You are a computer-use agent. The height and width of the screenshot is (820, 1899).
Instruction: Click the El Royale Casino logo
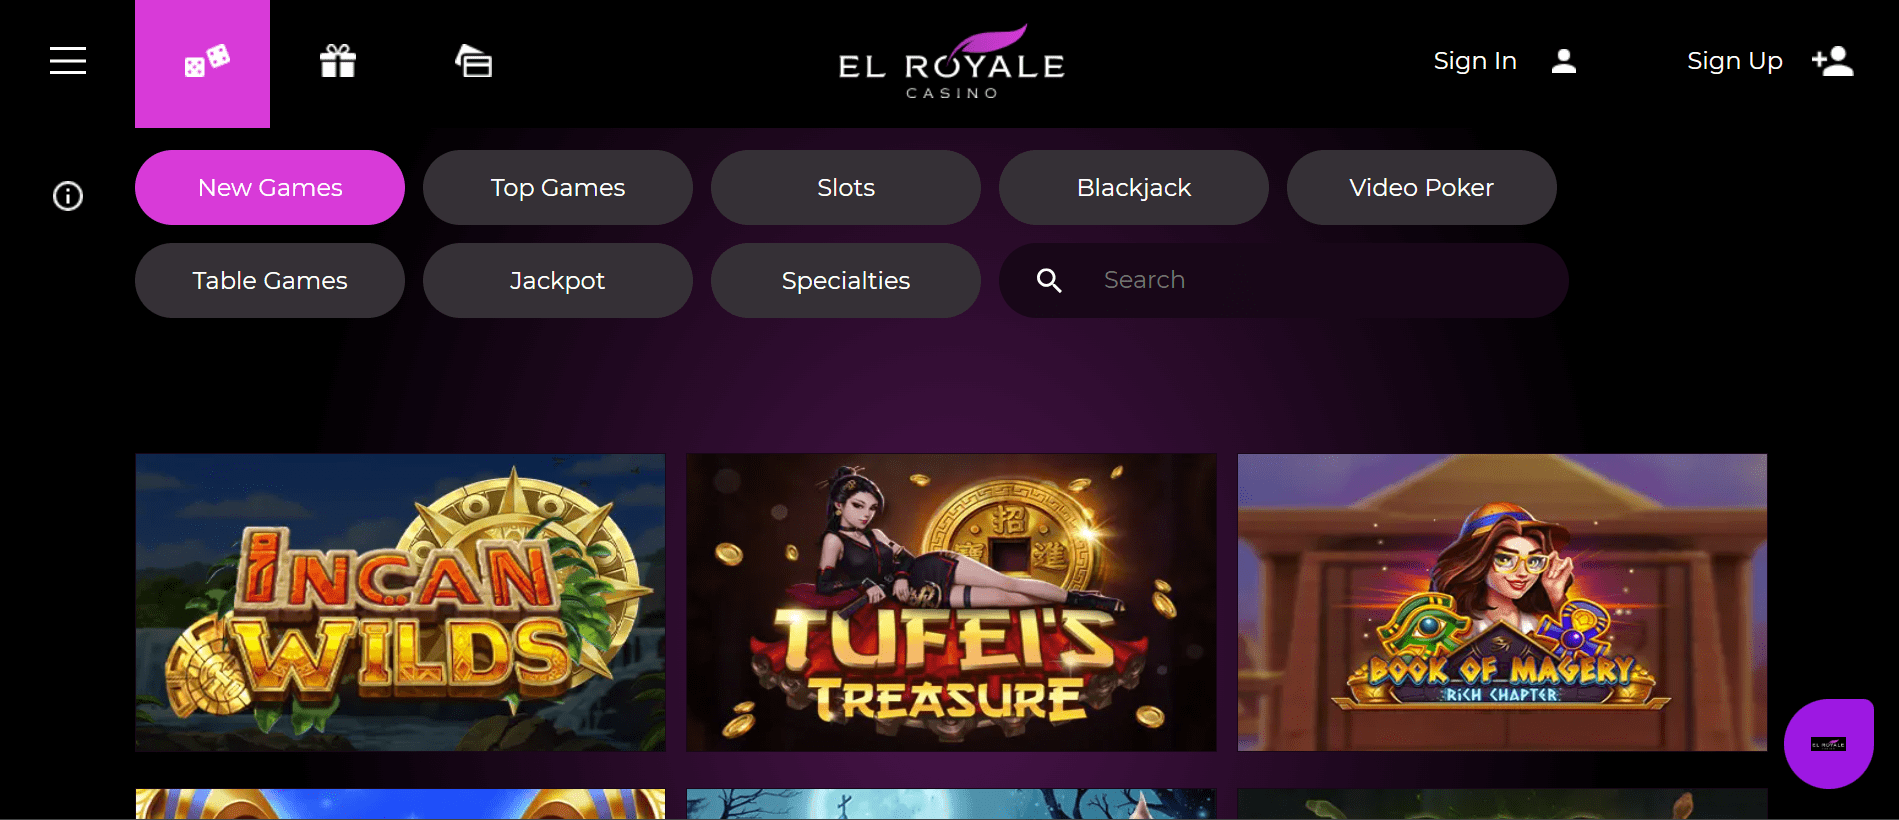[x=951, y=62]
